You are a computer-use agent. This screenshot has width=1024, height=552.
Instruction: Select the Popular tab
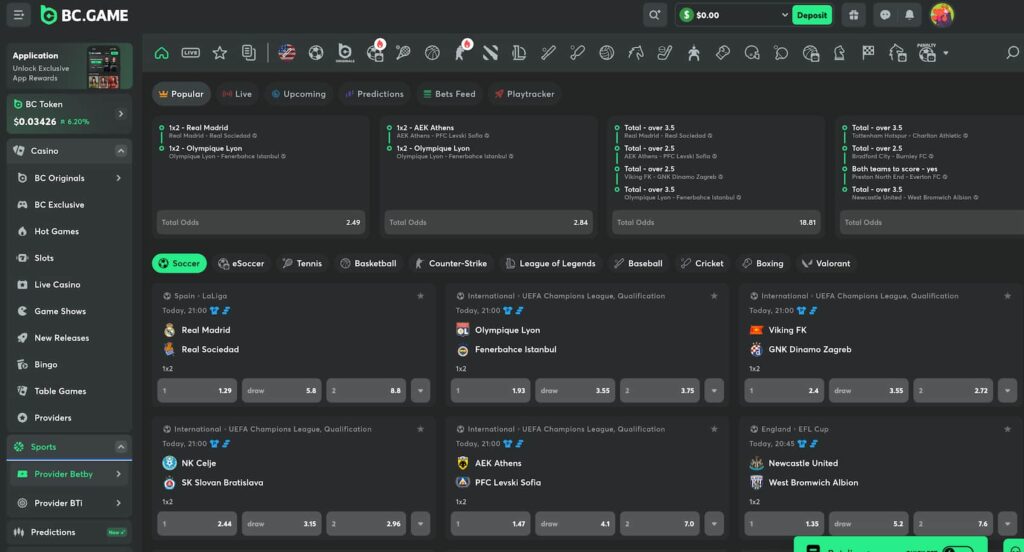tap(181, 94)
